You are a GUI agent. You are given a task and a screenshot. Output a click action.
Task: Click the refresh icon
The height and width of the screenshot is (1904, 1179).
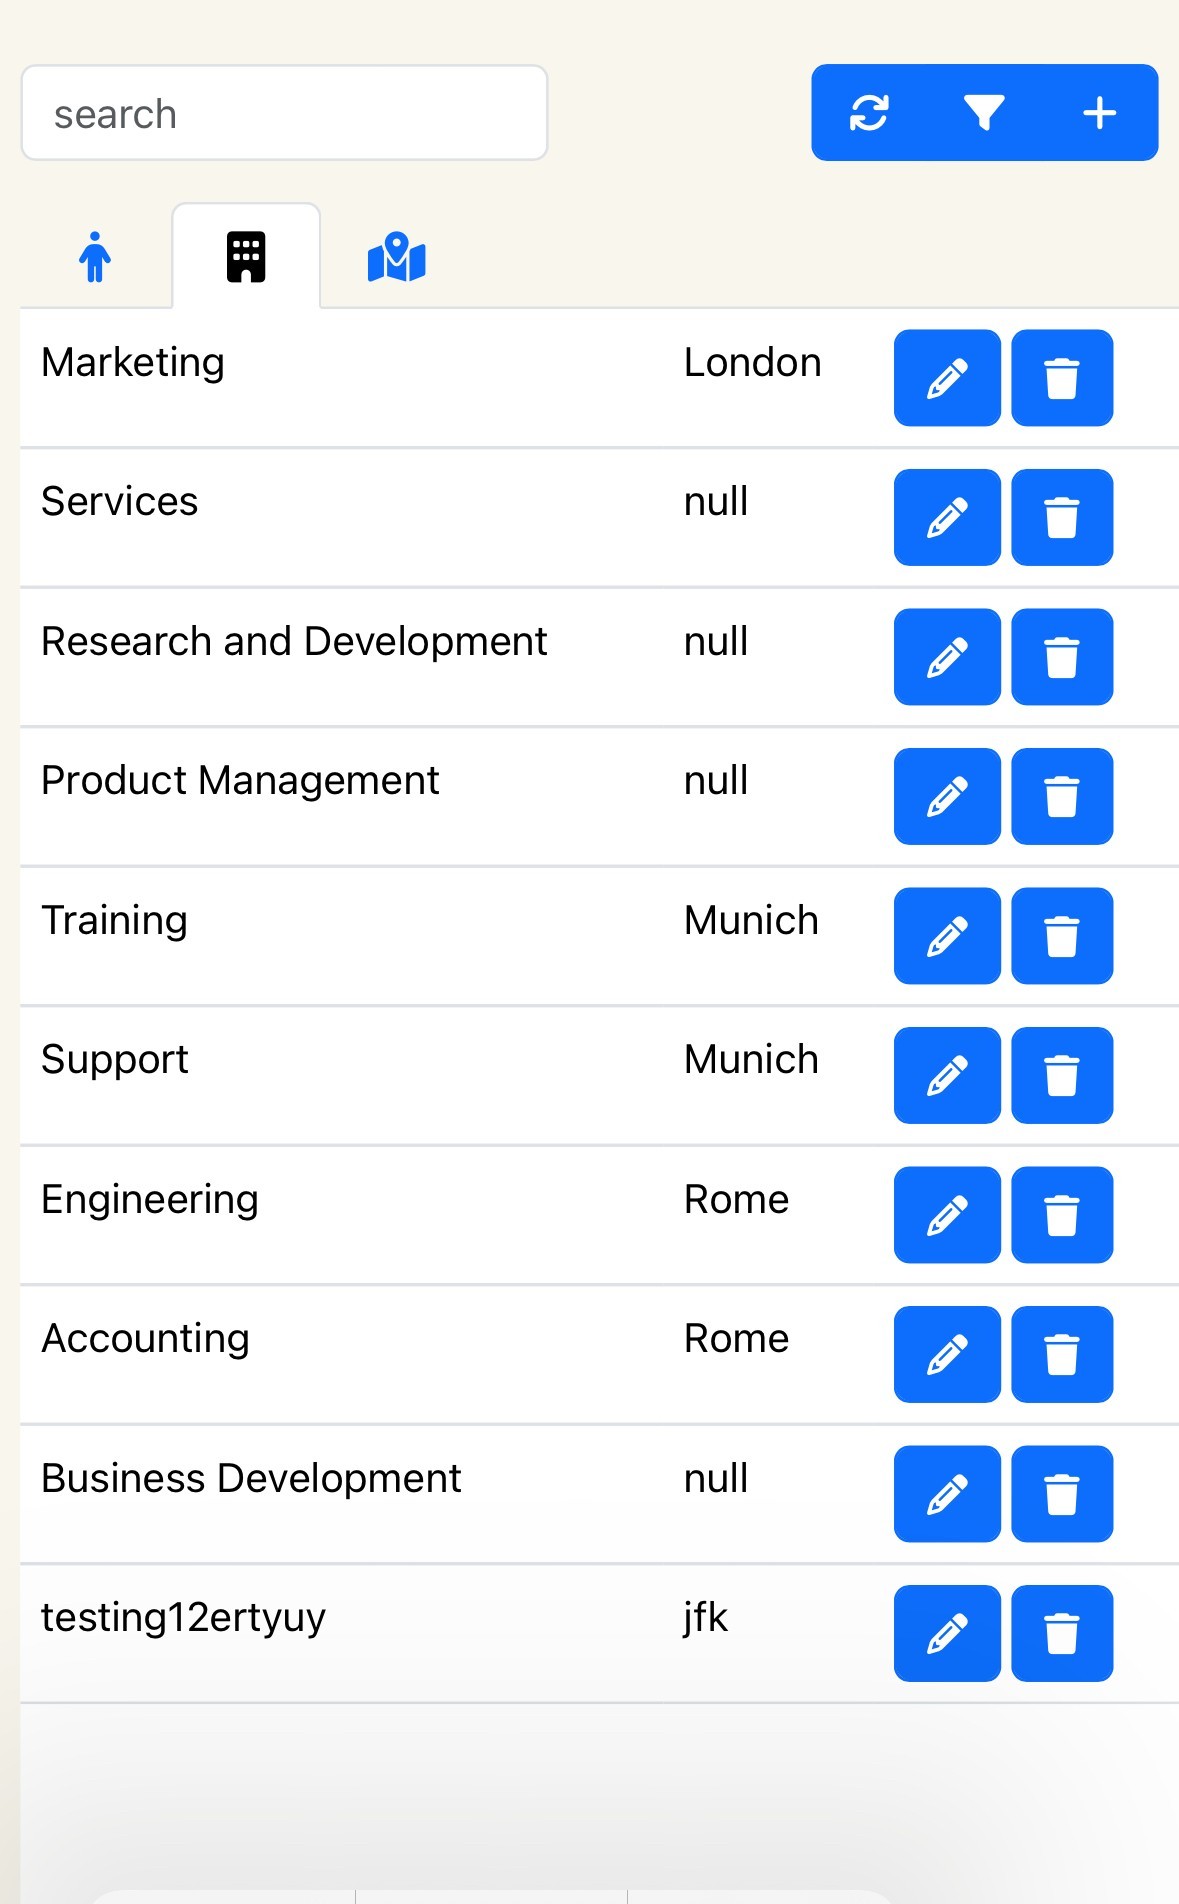coord(869,113)
